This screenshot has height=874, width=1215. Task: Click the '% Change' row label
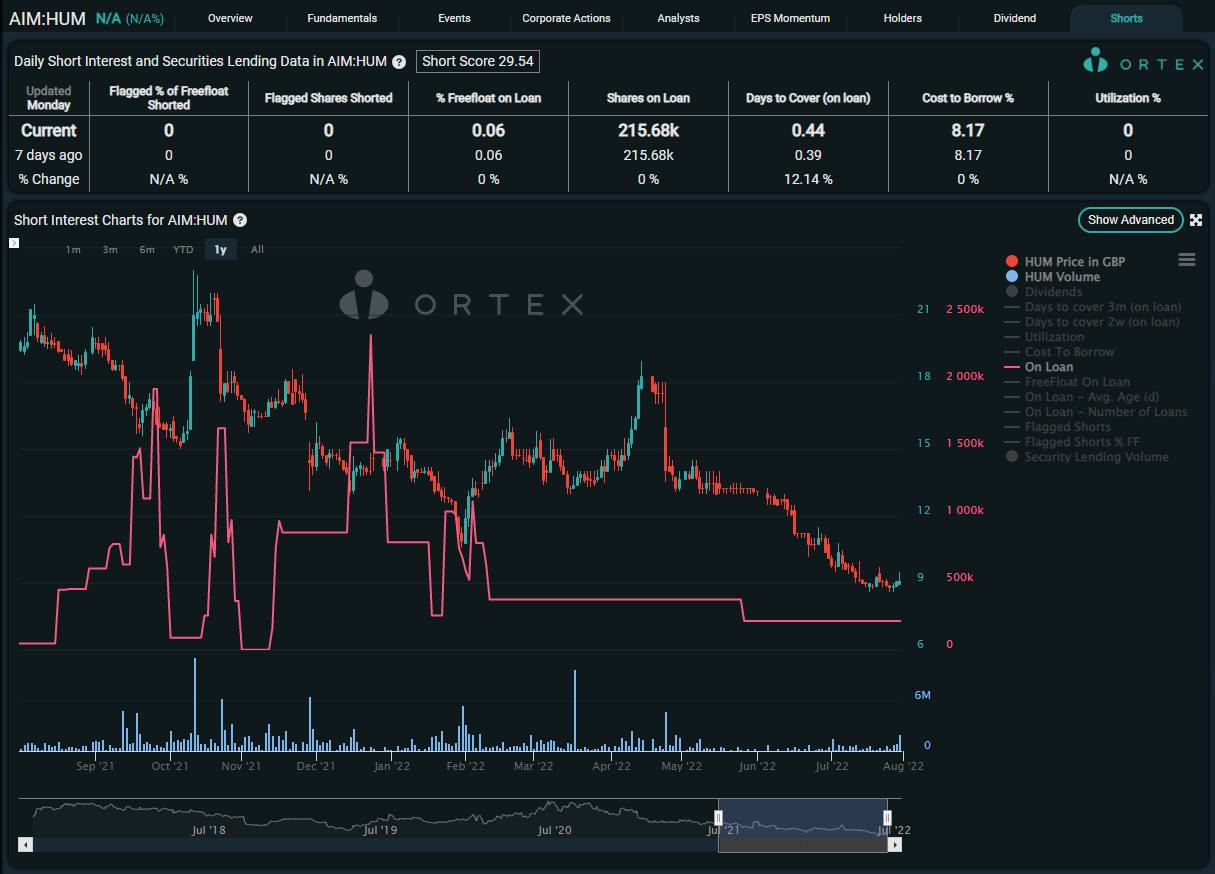tap(49, 179)
